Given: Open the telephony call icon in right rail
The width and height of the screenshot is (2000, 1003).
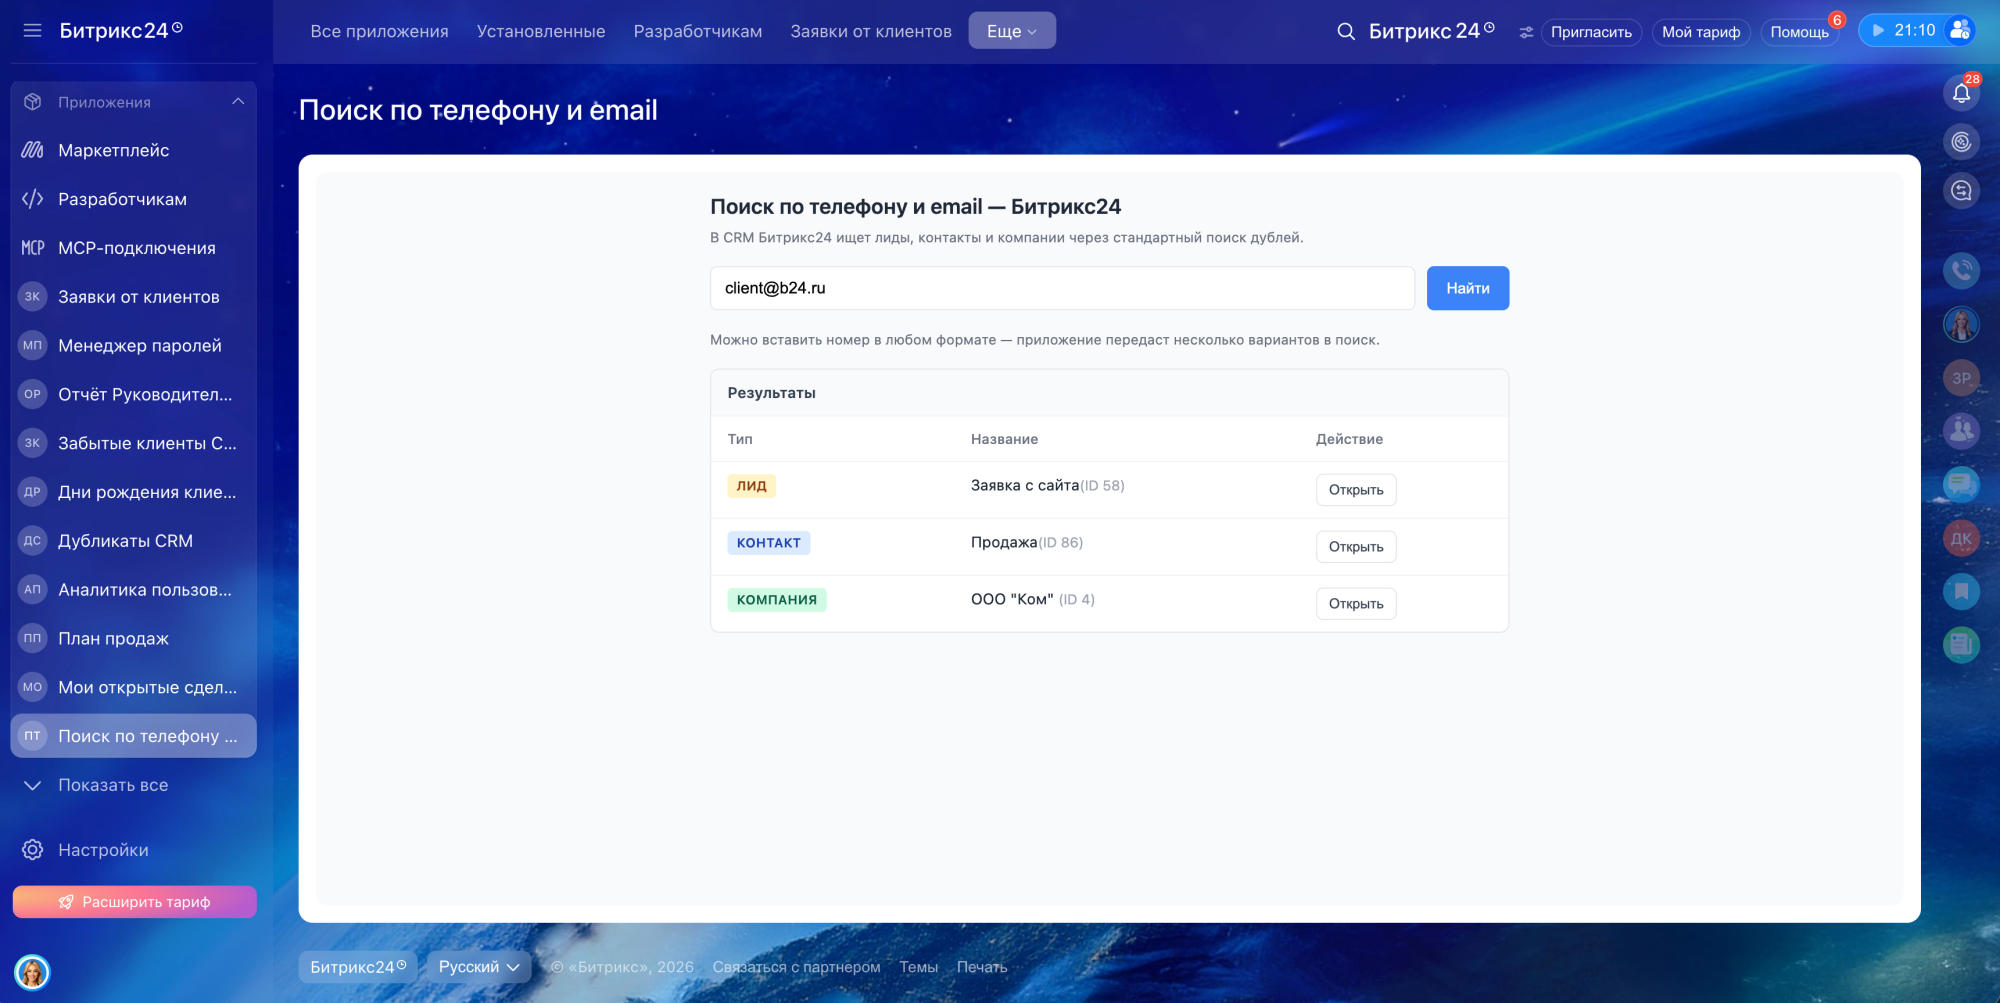Looking at the screenshot, I should tap(1961, 270).
